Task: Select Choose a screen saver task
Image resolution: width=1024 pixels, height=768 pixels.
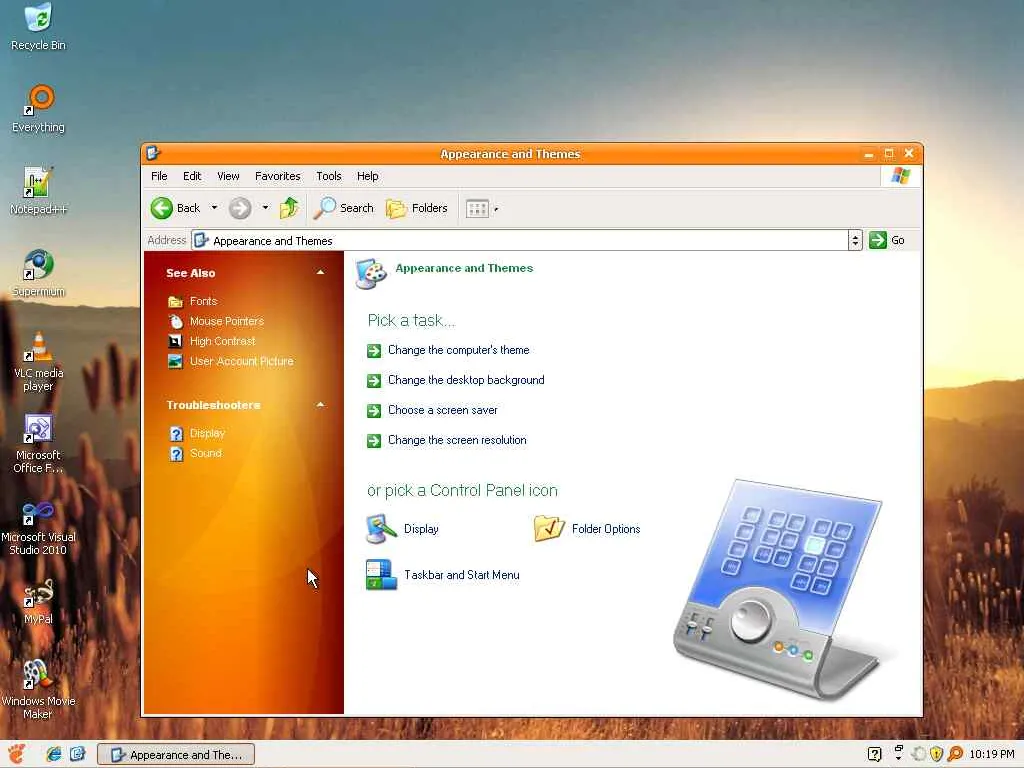Action: pos(442,410)
